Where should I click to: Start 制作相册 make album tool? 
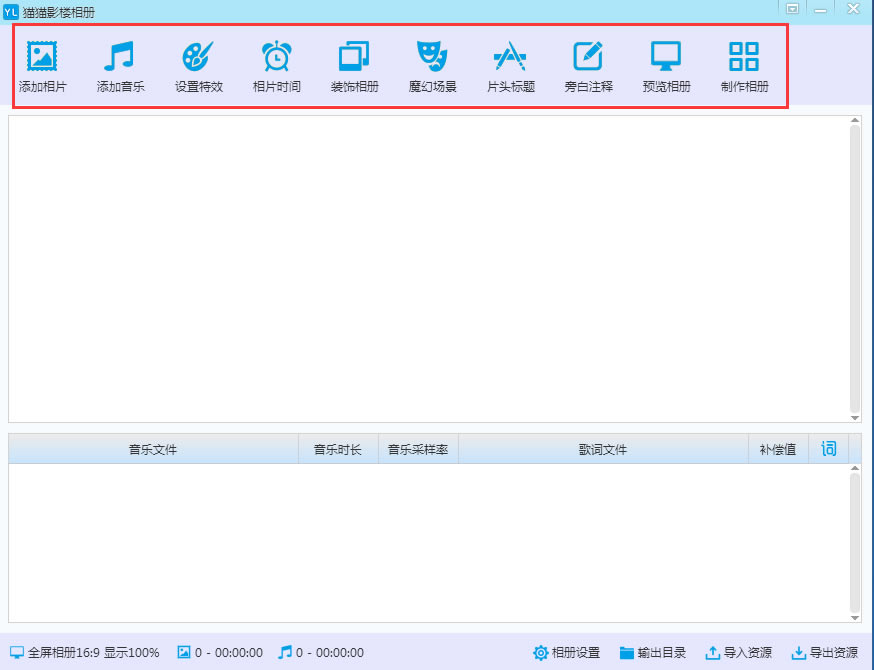(745, 66)
